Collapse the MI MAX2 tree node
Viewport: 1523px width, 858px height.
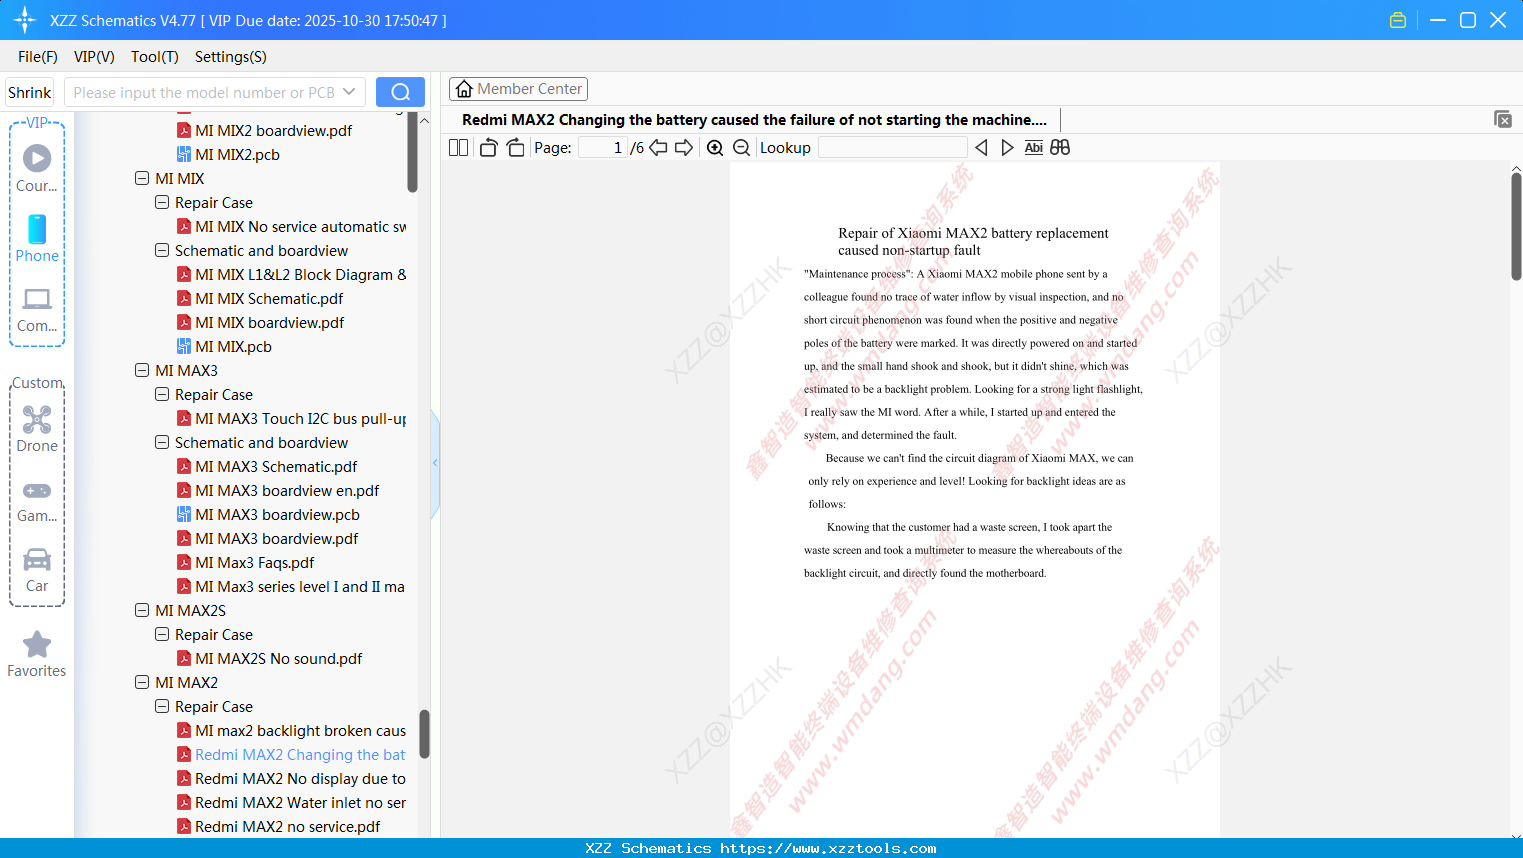[x=142, y=682]
